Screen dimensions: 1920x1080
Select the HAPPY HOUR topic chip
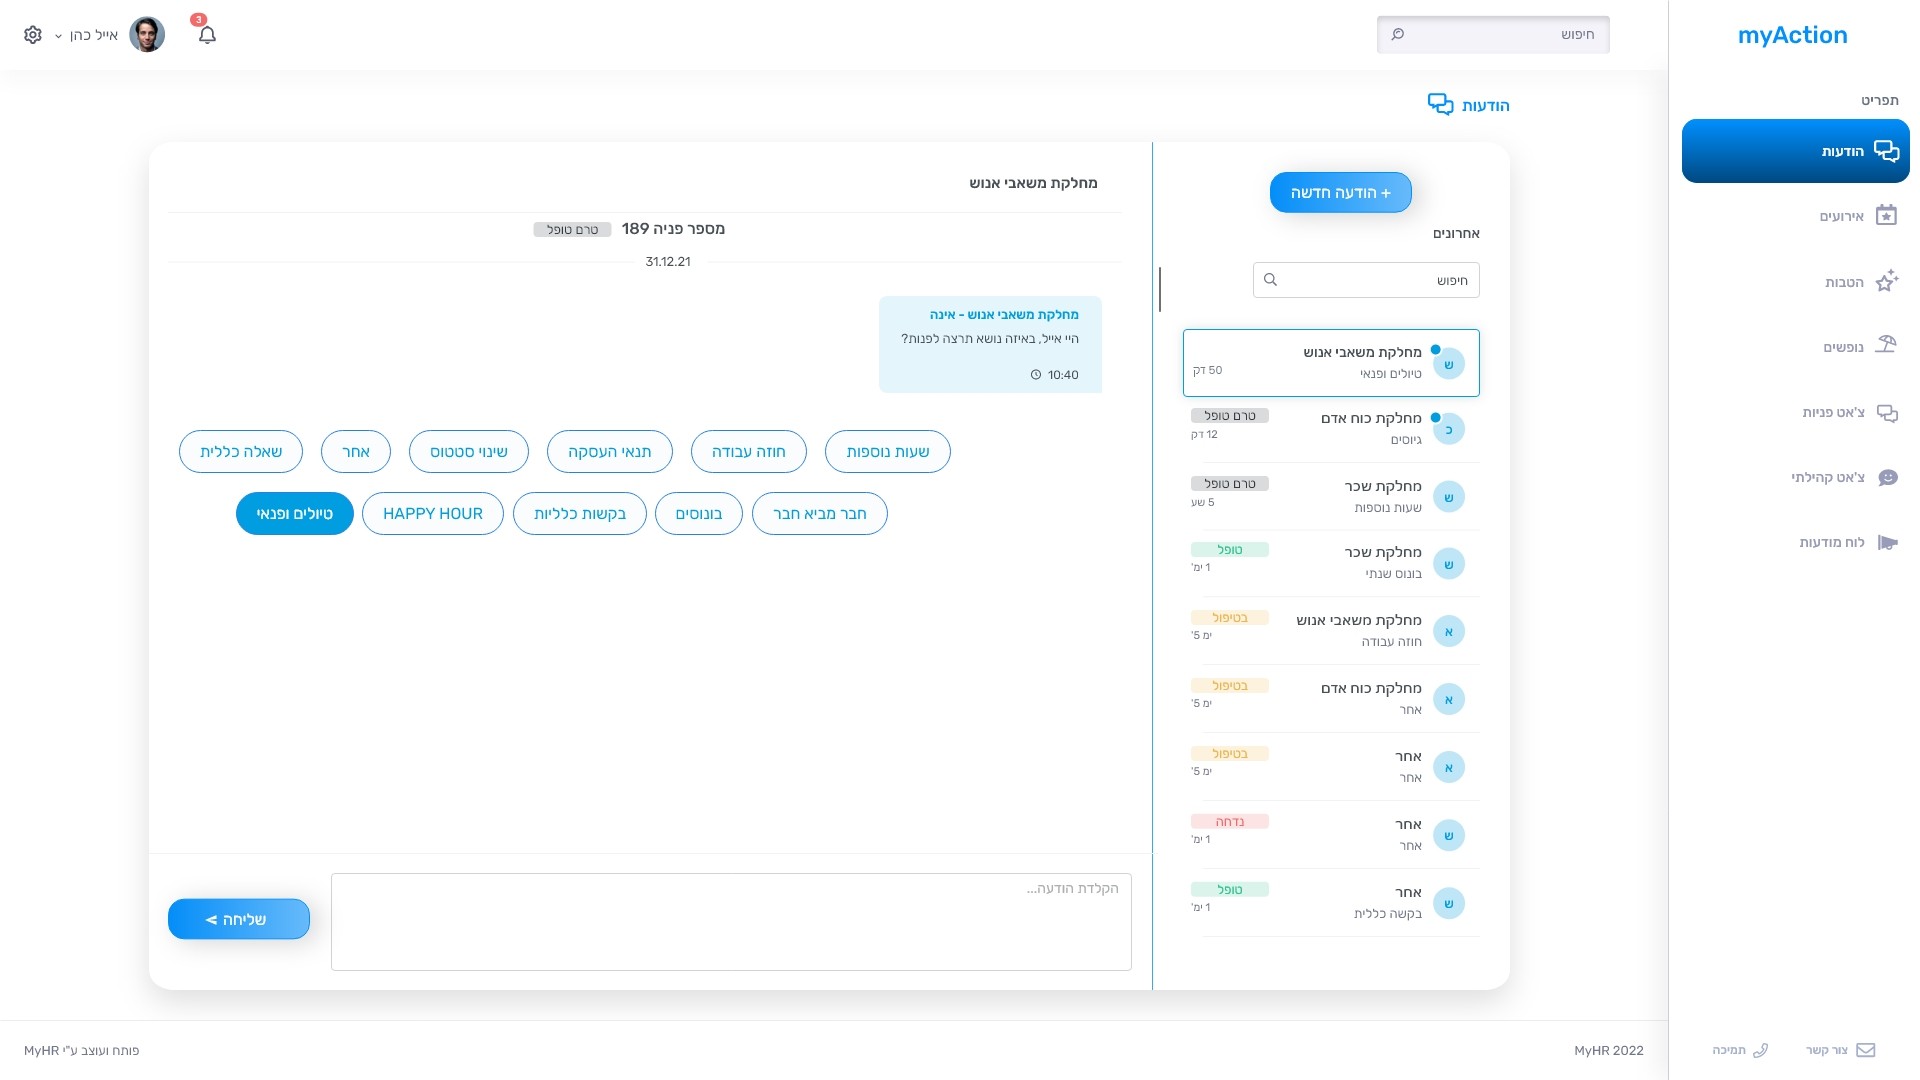(432, 514)
